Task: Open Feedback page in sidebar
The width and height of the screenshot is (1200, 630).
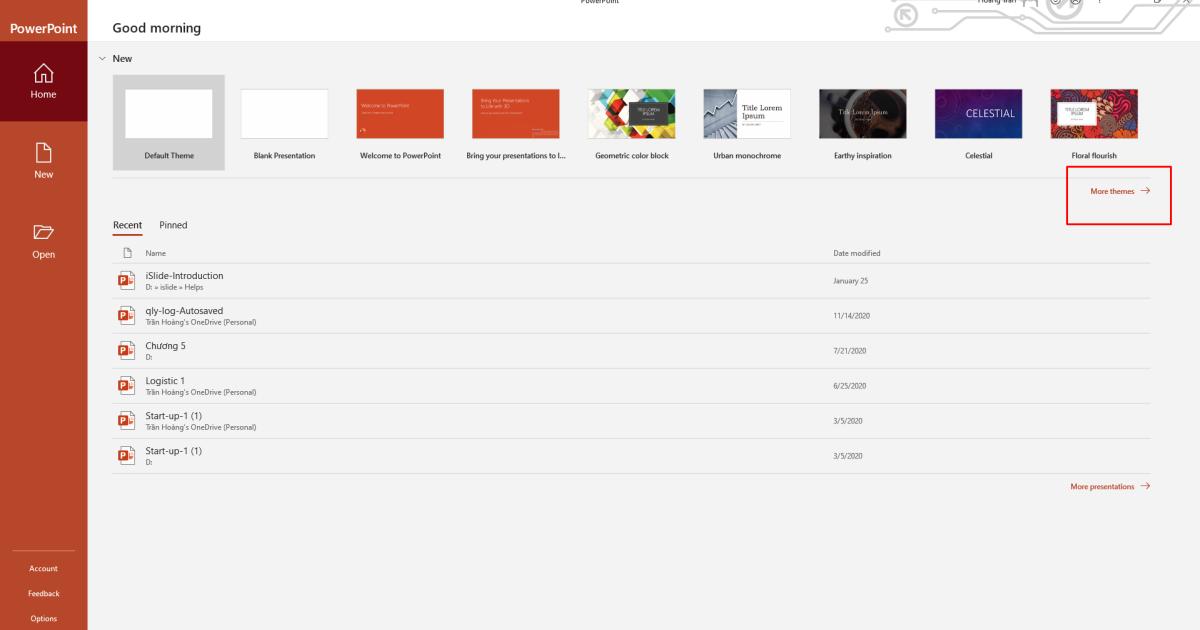Action: (x=44, y=593)
